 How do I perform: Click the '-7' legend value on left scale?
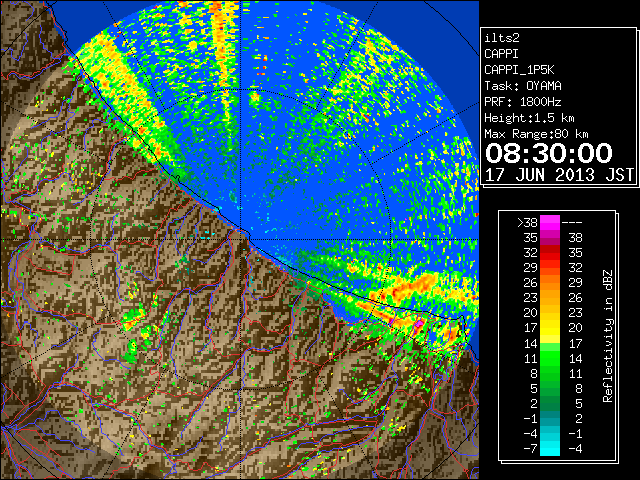point(530,449)
